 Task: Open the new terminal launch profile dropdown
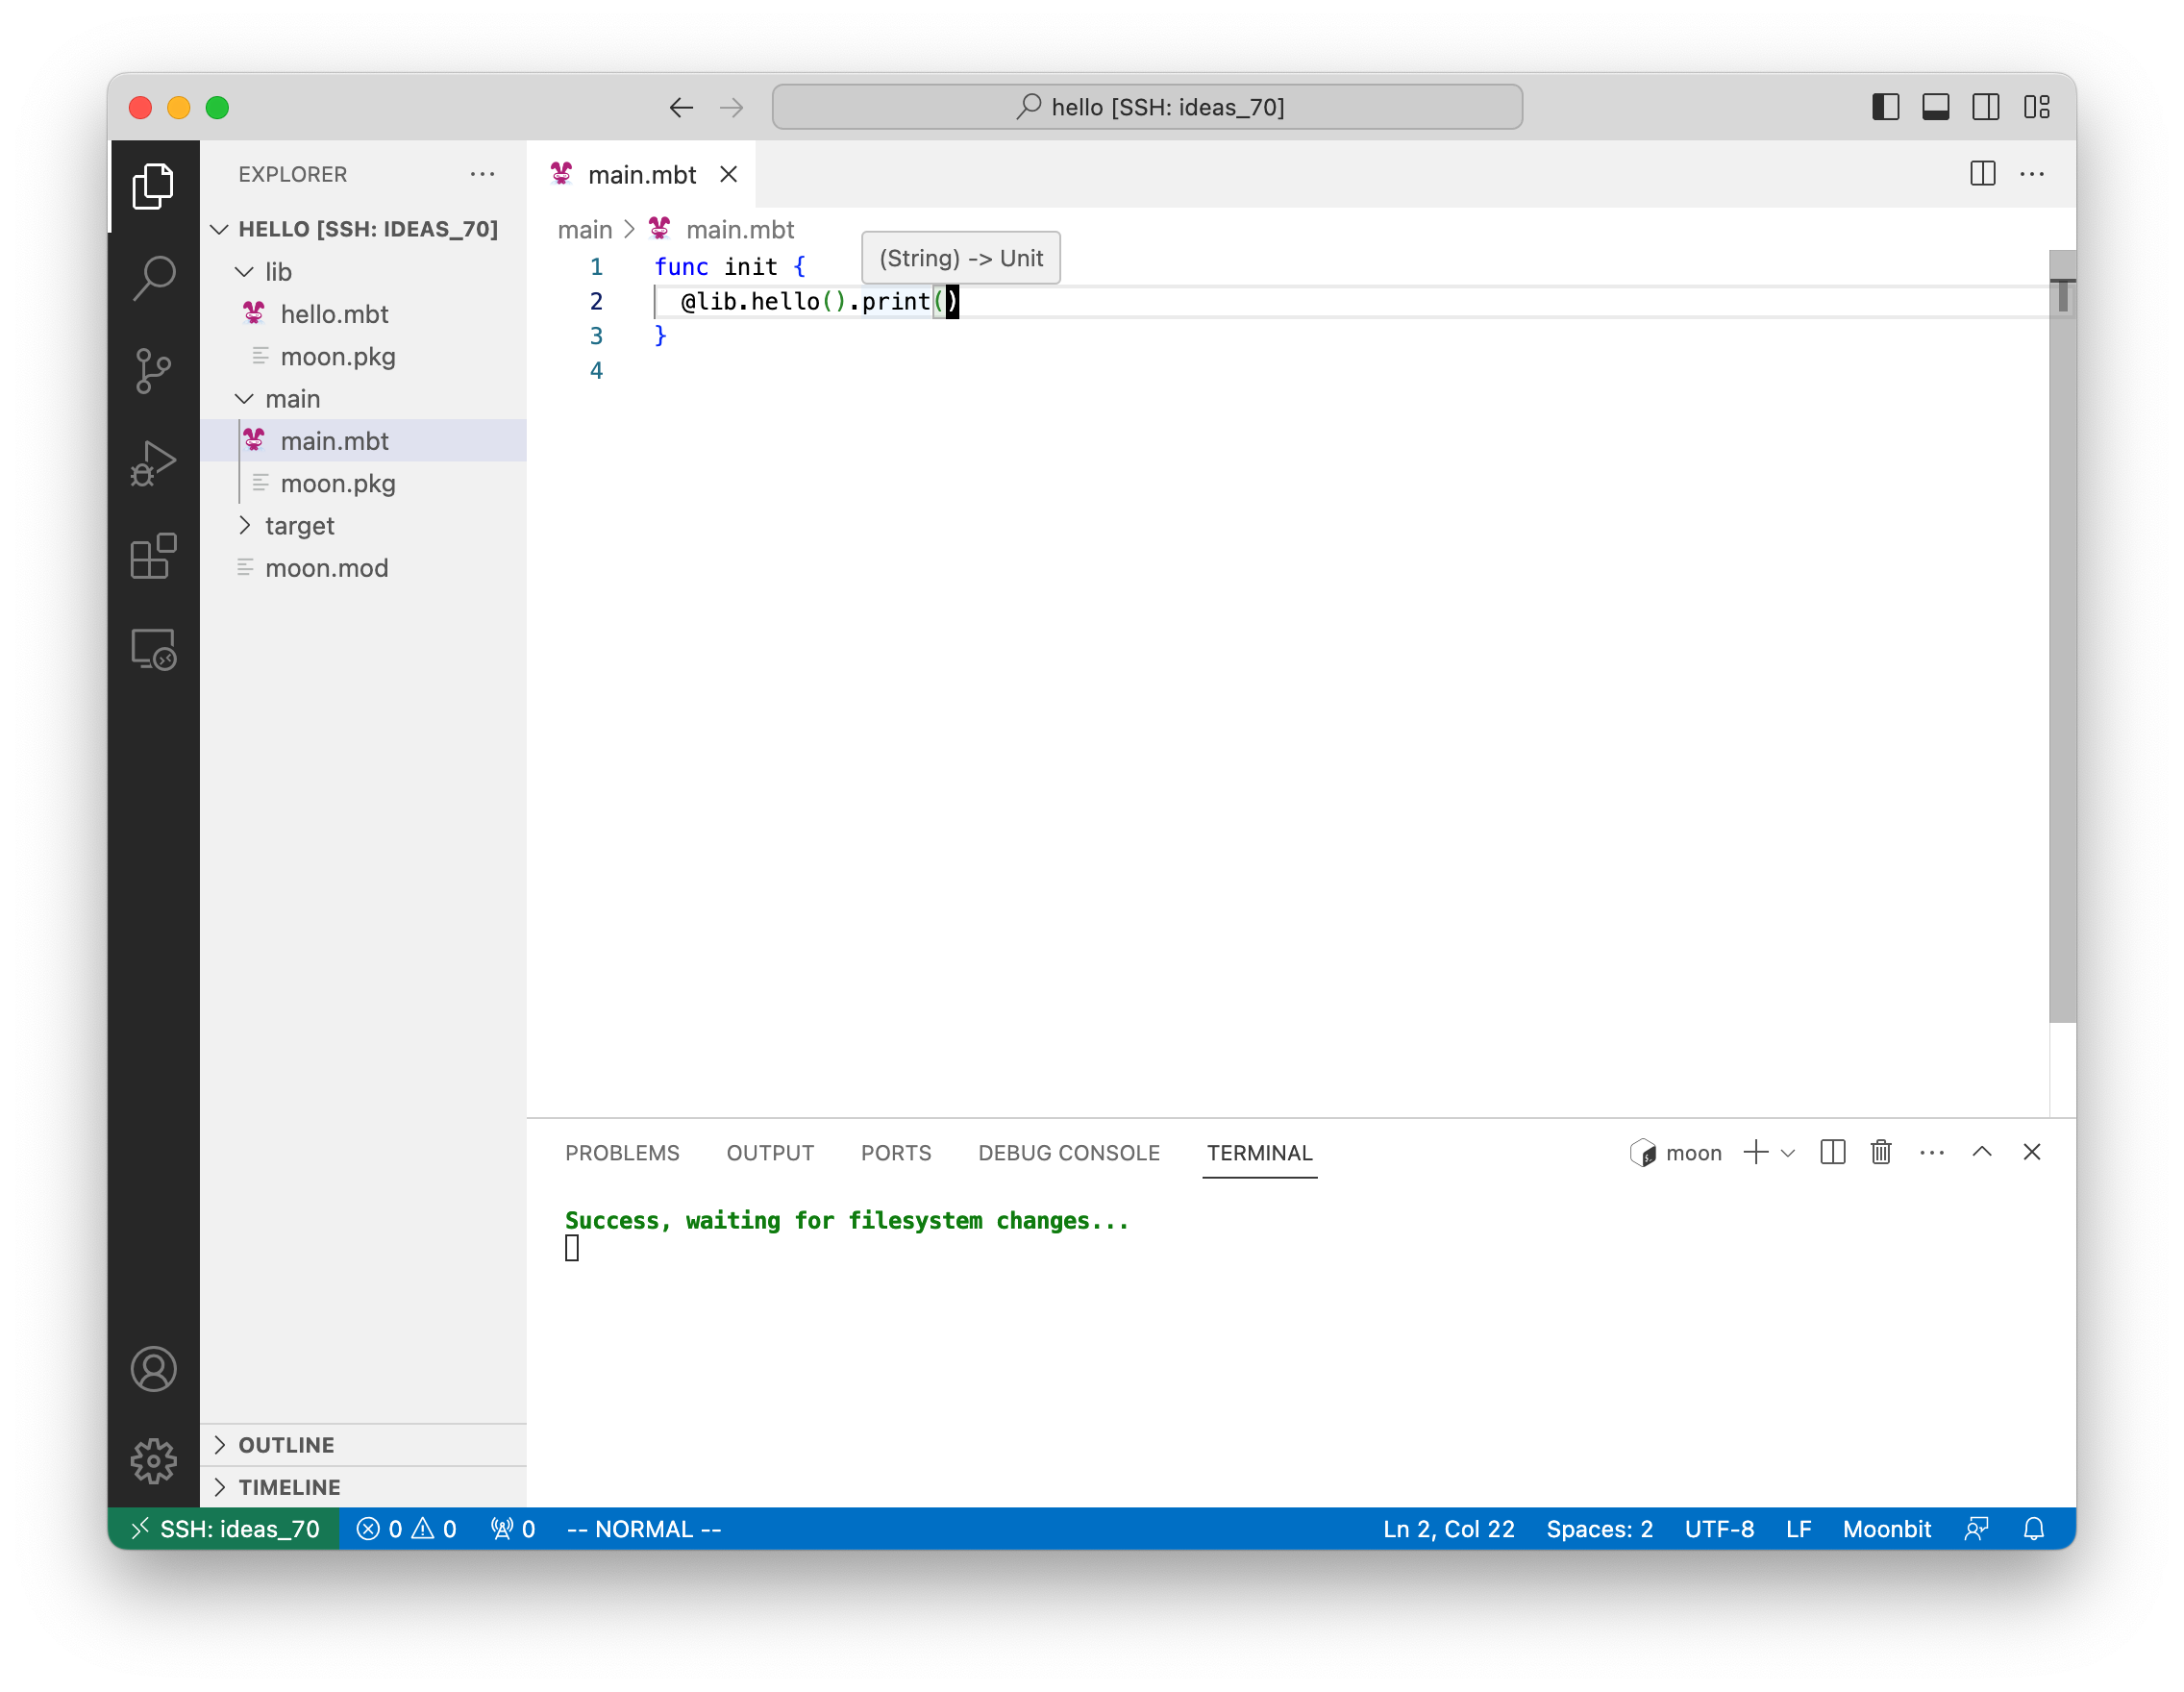1788,1153
